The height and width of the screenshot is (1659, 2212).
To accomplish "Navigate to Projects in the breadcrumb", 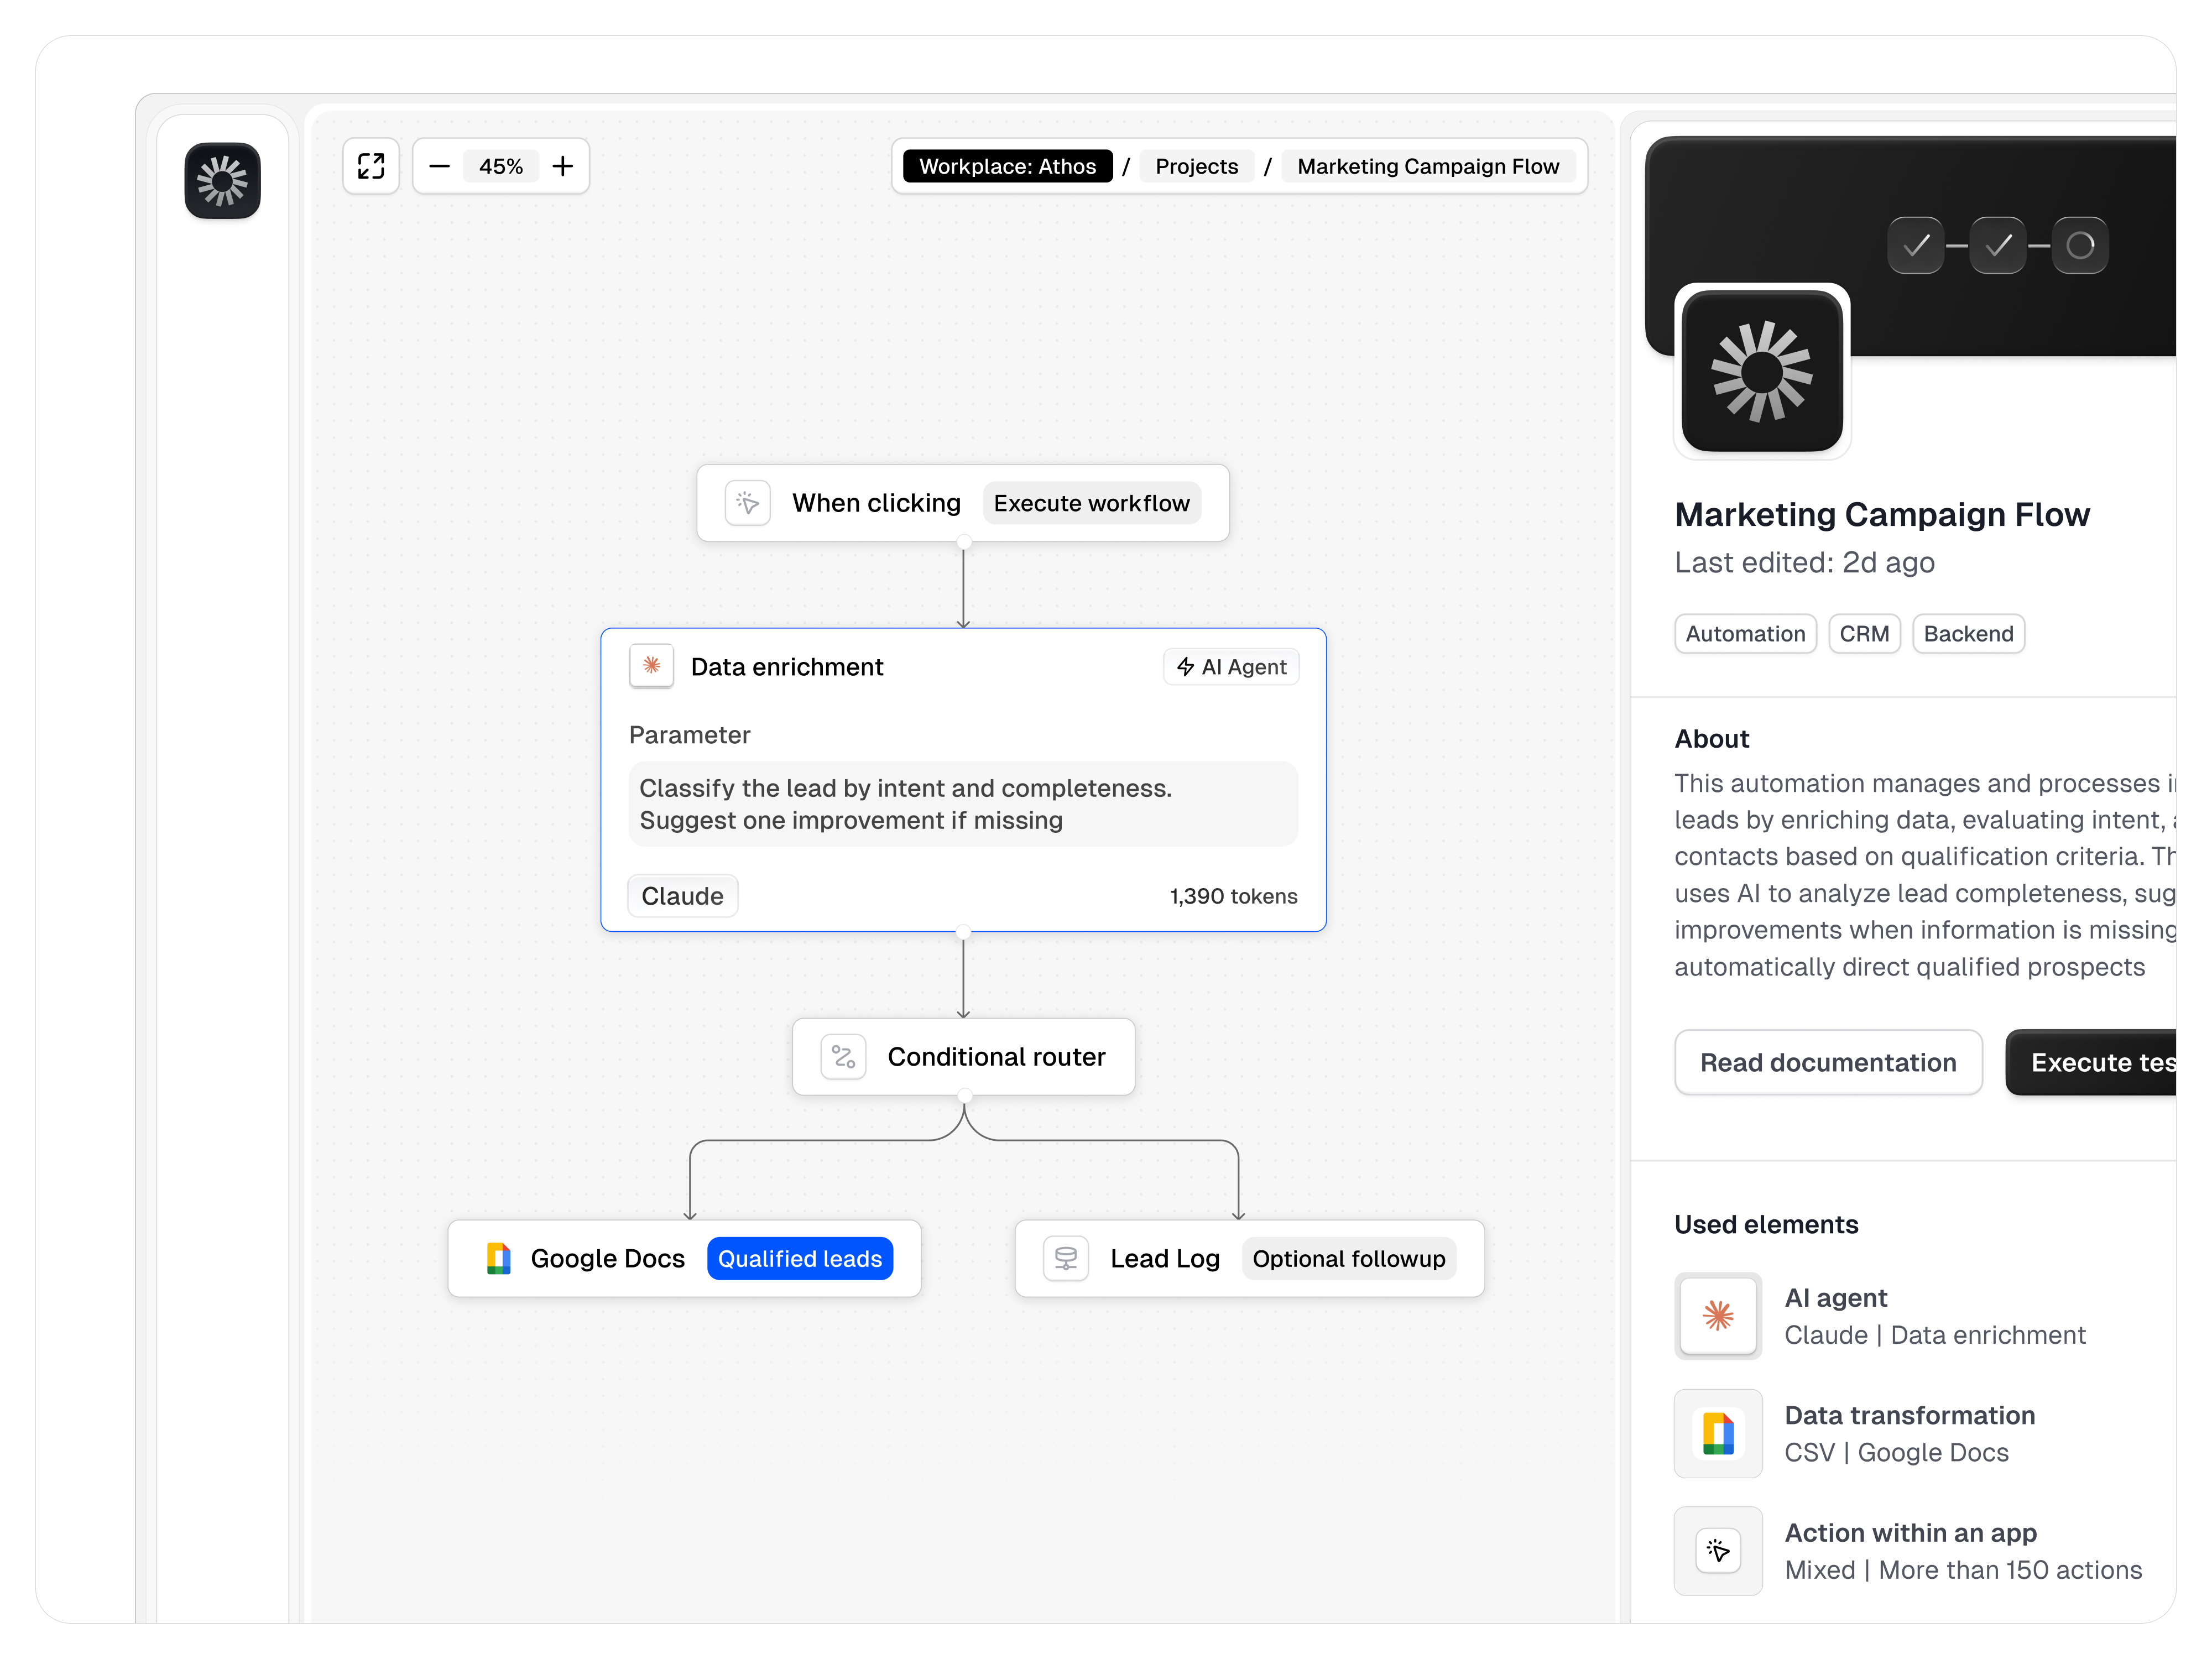I will click(1196, 166).
